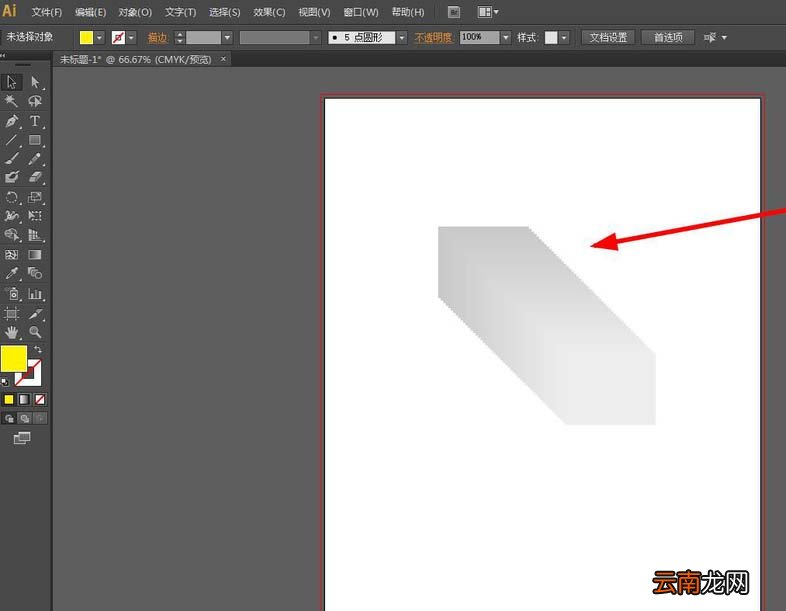
Task: Select the Eyedropper tool
Action: [12, 273]
